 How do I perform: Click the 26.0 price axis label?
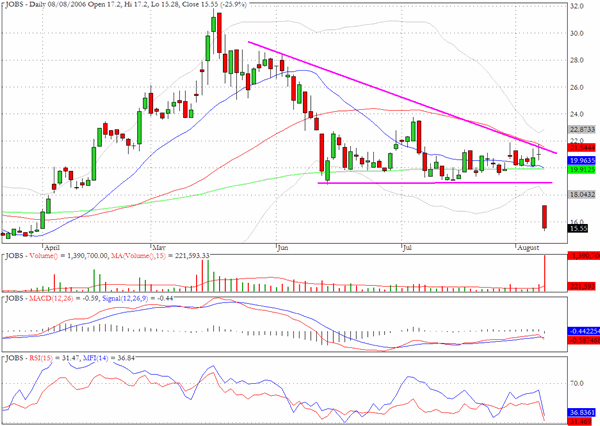point(577,87)
